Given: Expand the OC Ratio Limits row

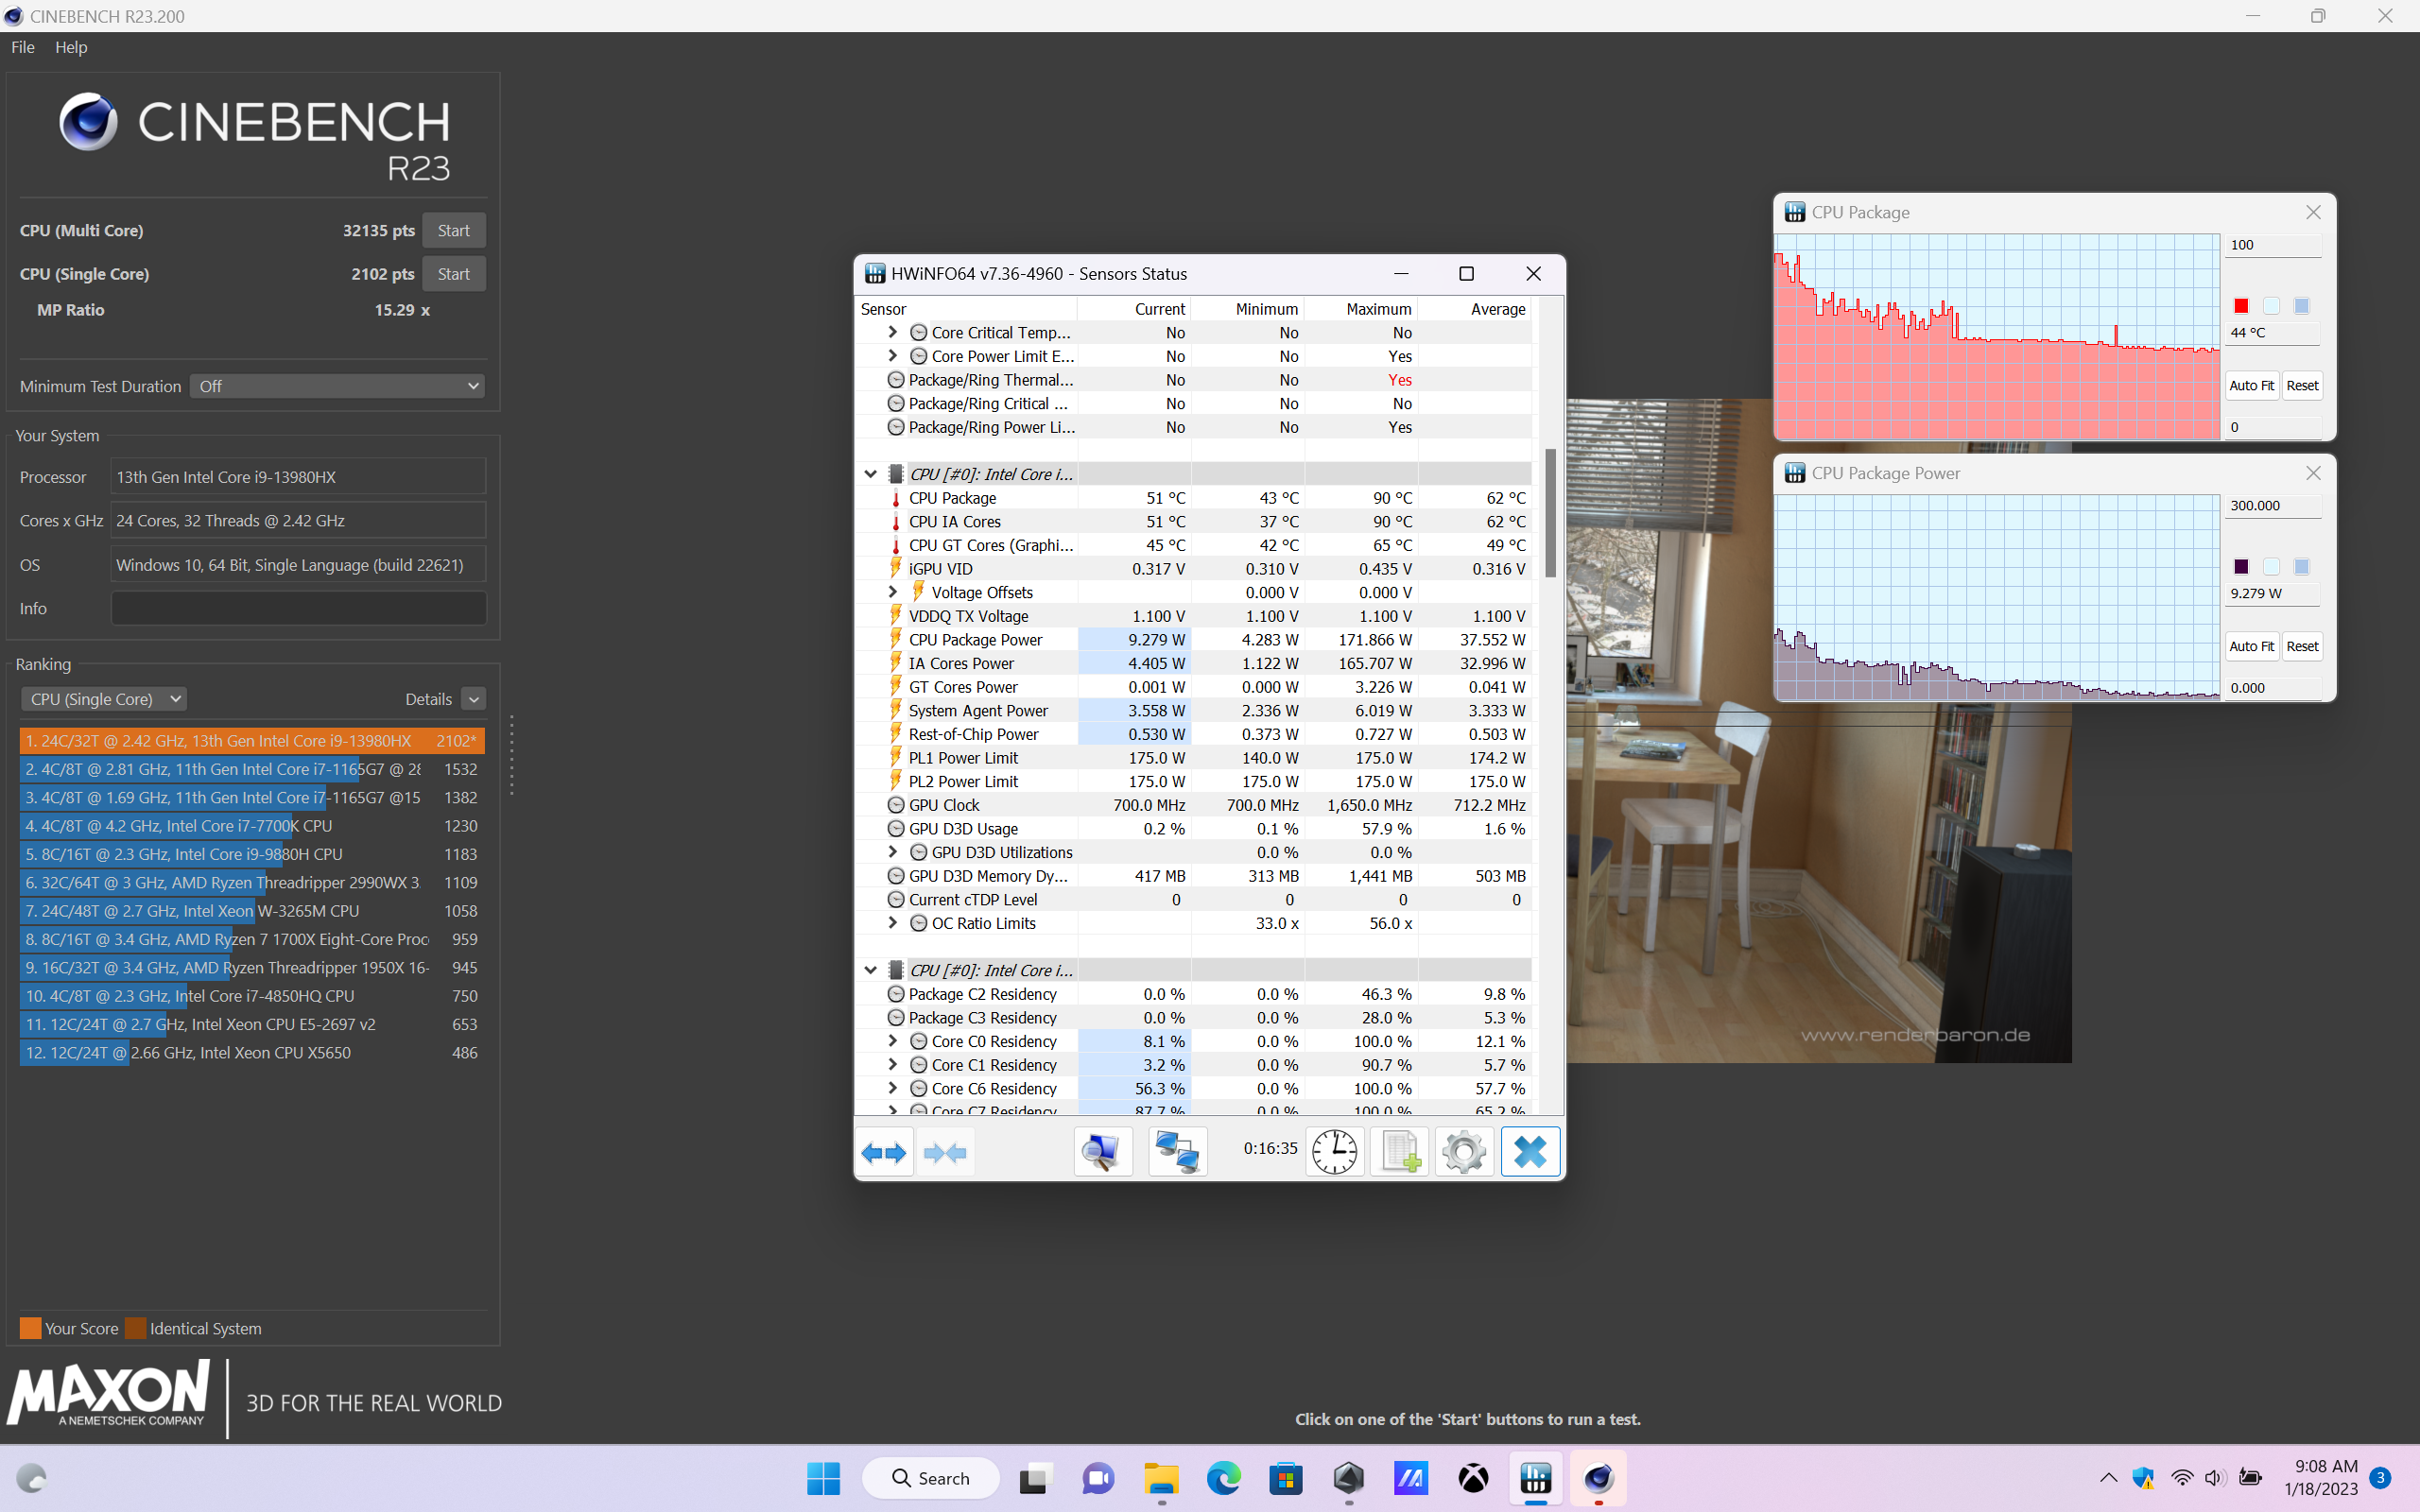Looking at the screenshot, I should click(x=893, y=923).
